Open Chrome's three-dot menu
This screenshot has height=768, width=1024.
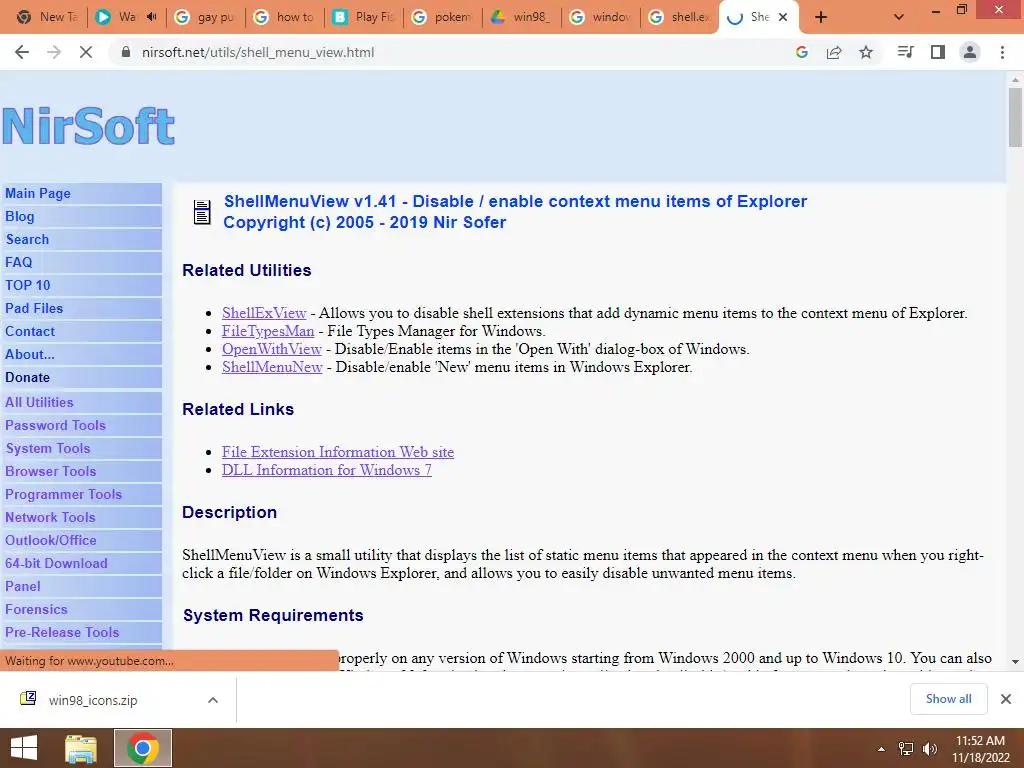point(1002,52)
